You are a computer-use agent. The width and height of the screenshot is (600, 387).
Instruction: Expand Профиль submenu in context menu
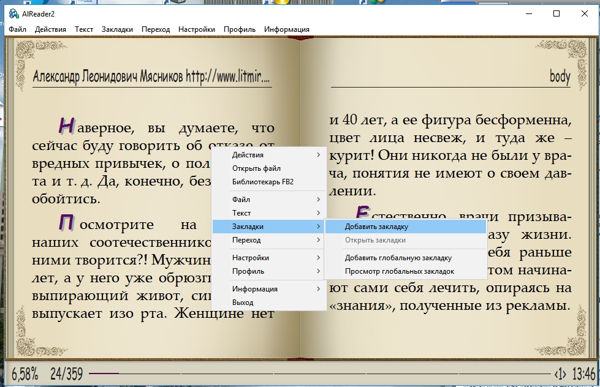pyautogui.click(x=269, y=271)
